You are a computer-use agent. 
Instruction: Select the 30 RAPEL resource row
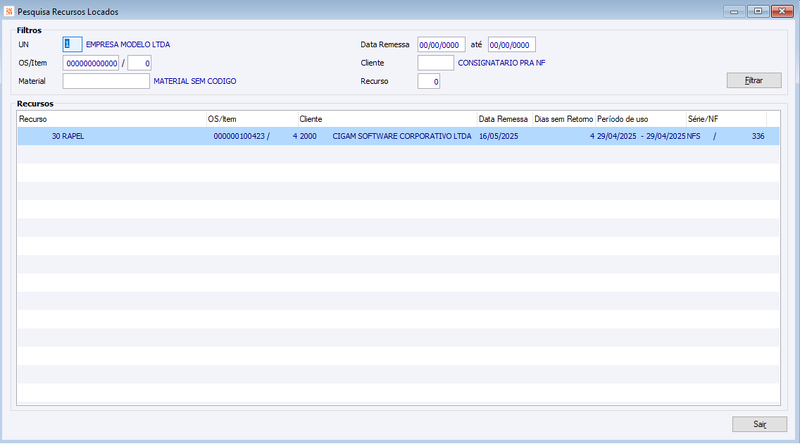398,136
